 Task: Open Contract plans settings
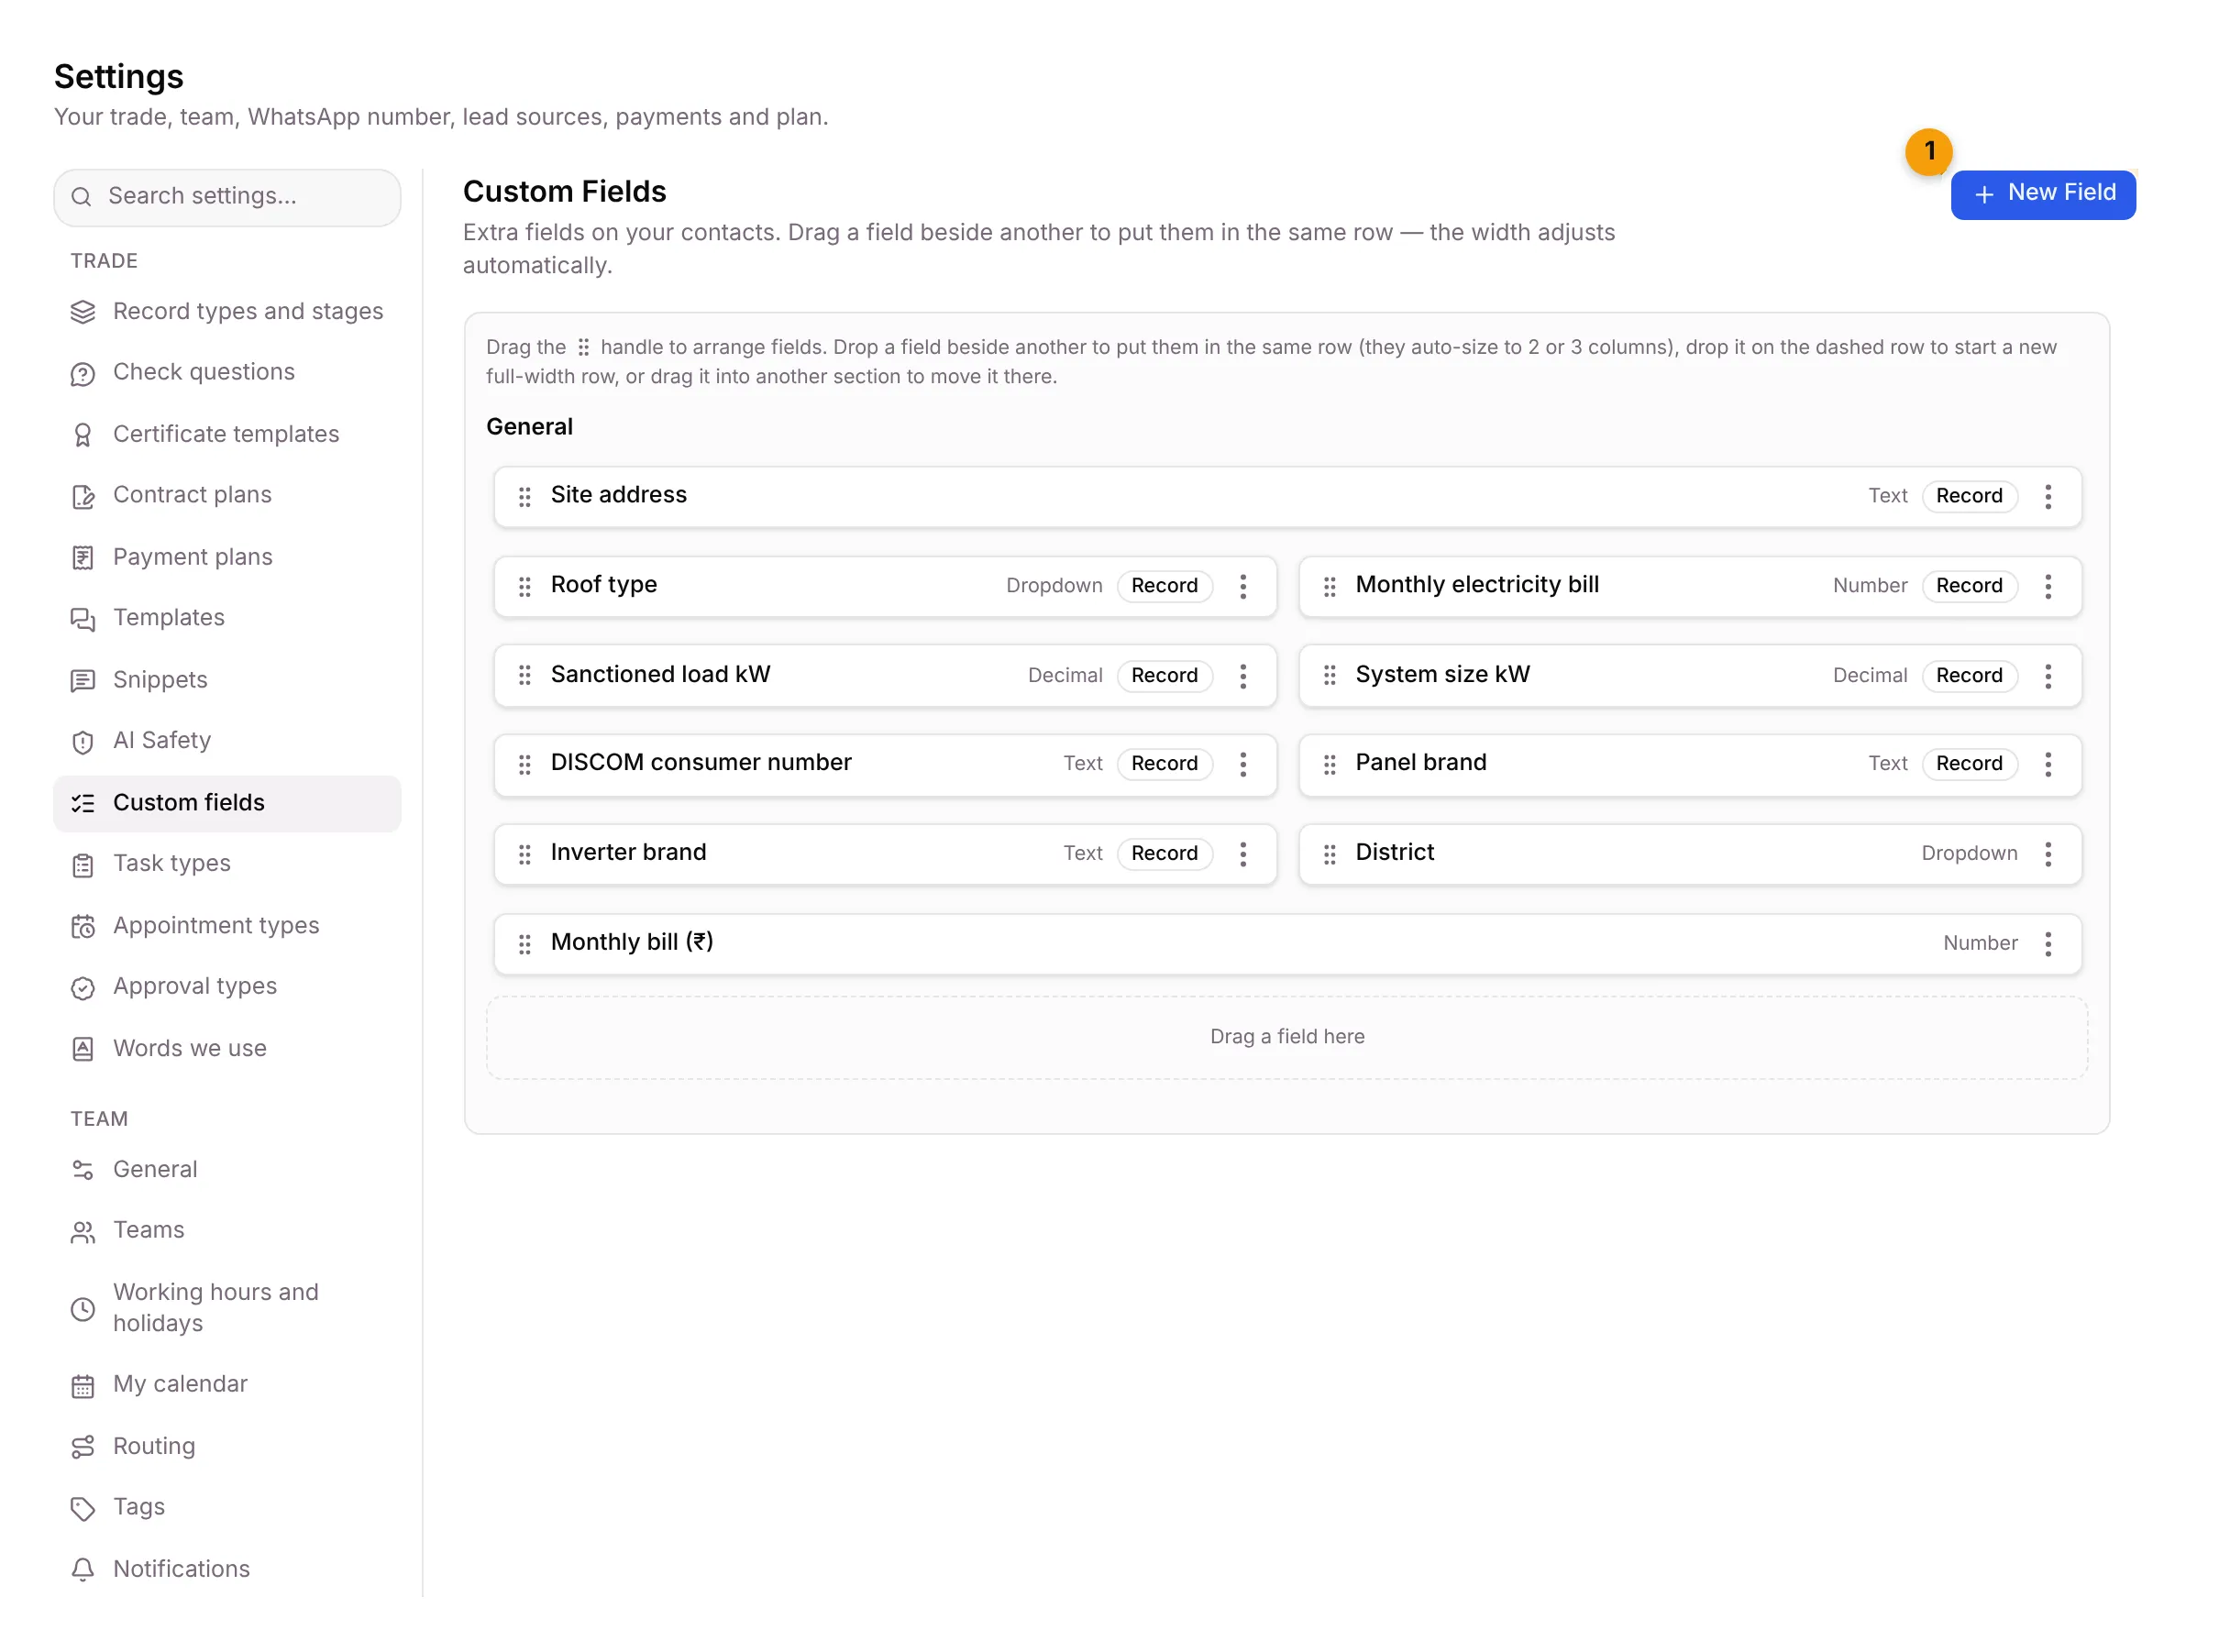point(227,495)
